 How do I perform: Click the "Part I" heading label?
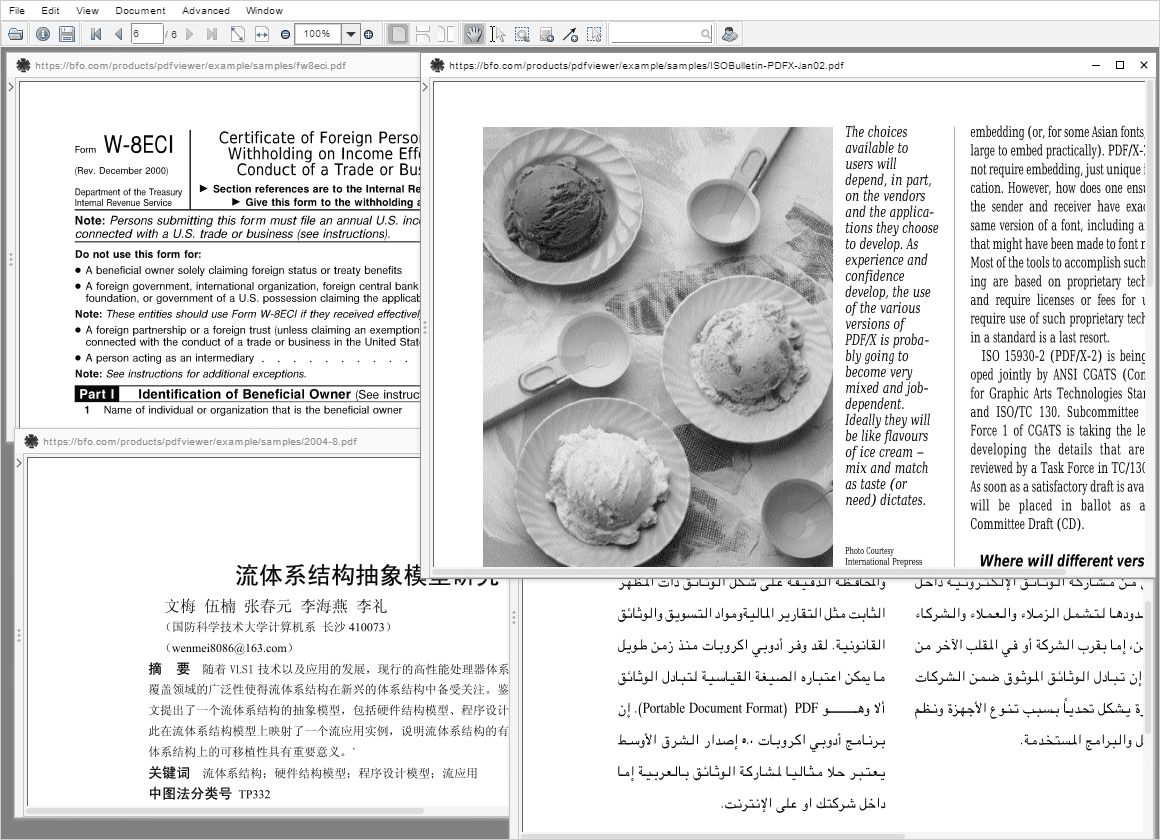(97, 394)
